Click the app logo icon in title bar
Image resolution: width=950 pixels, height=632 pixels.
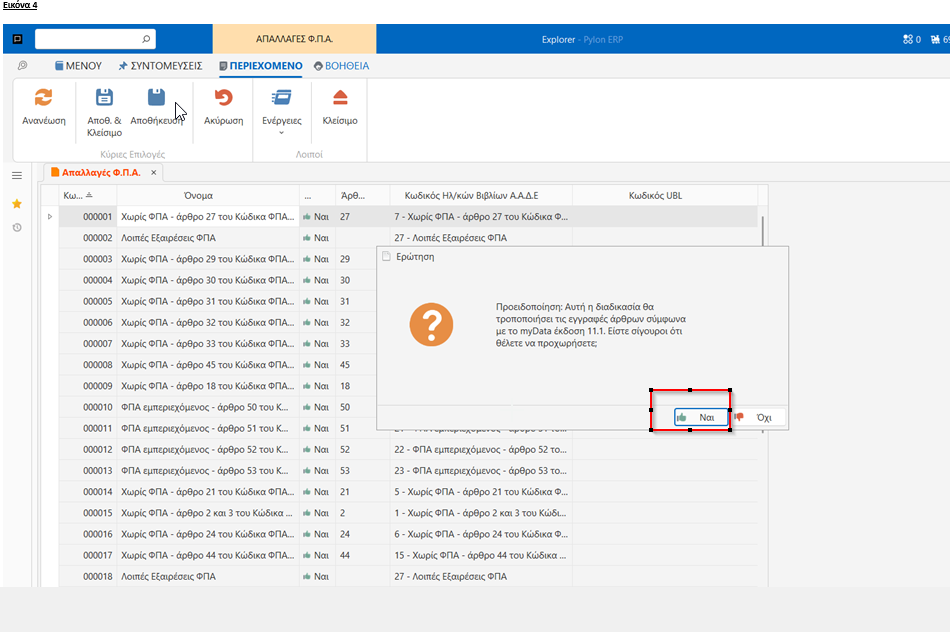[17, 40]
